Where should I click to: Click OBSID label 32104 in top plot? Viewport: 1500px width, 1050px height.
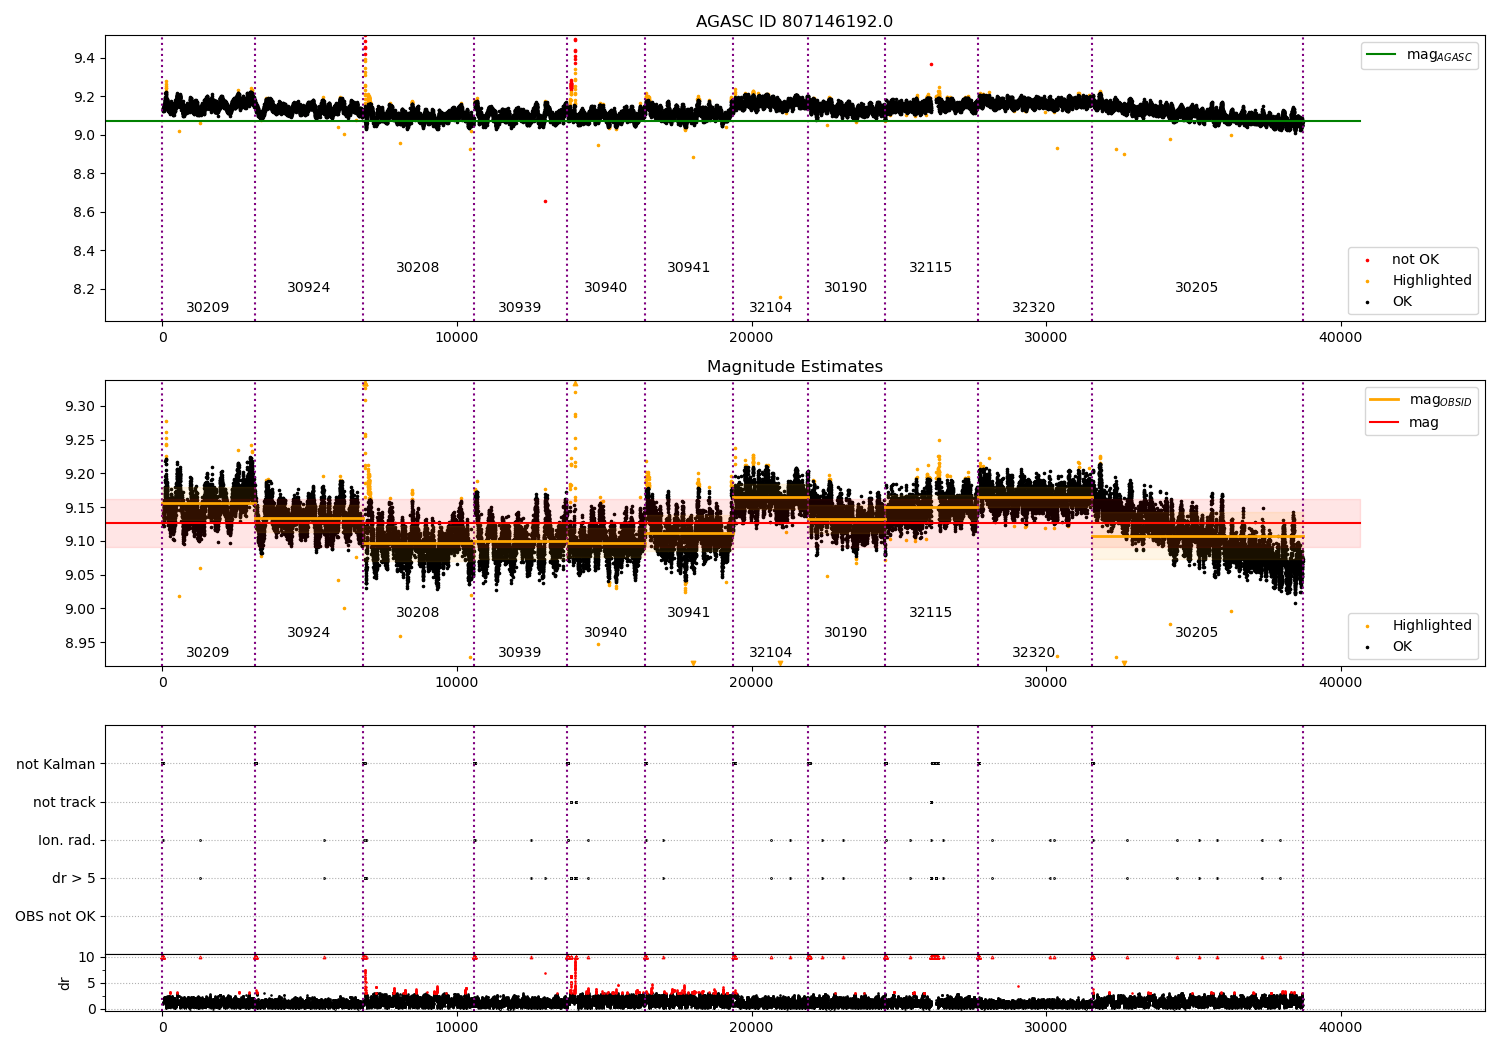[771, 308]
